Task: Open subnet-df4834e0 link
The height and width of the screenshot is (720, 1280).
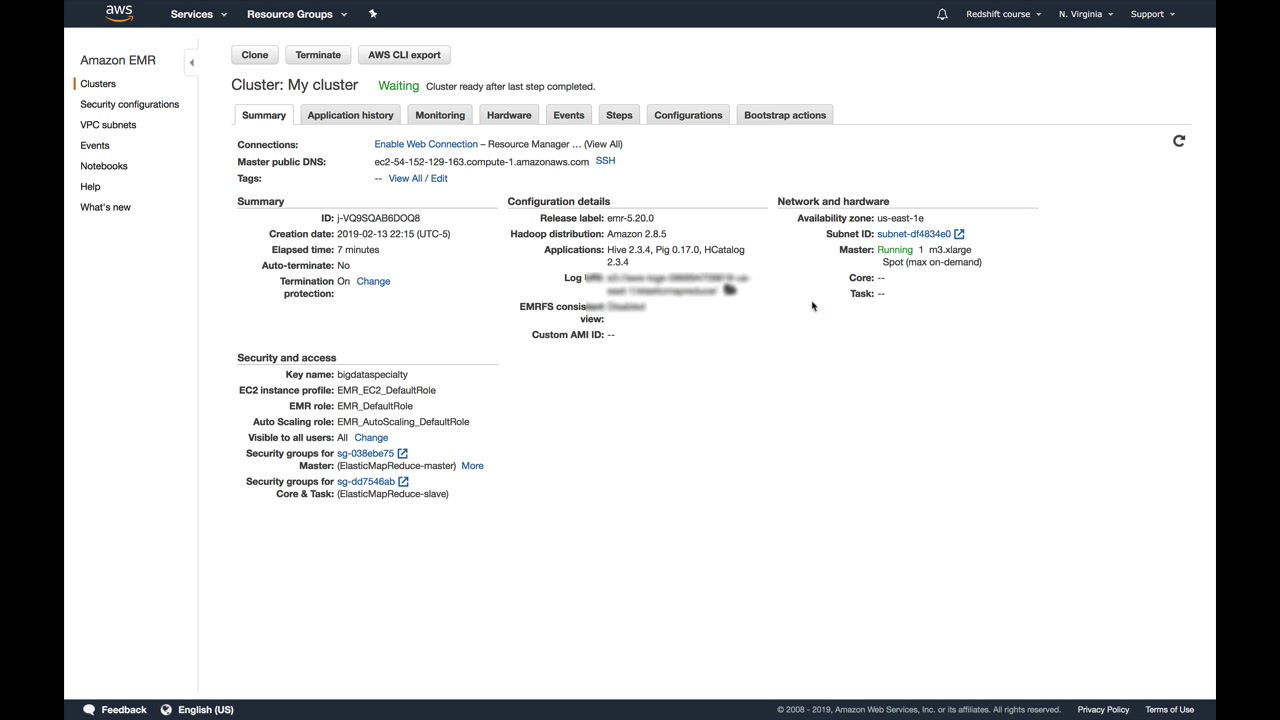Action: point(914,234)
